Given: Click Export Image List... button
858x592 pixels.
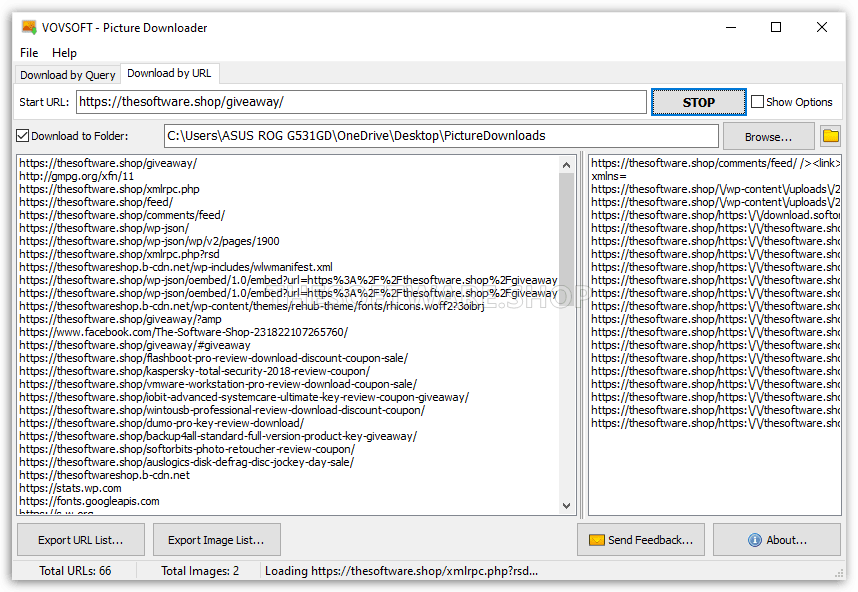Looking at the screenshot, I should point(217,540).
